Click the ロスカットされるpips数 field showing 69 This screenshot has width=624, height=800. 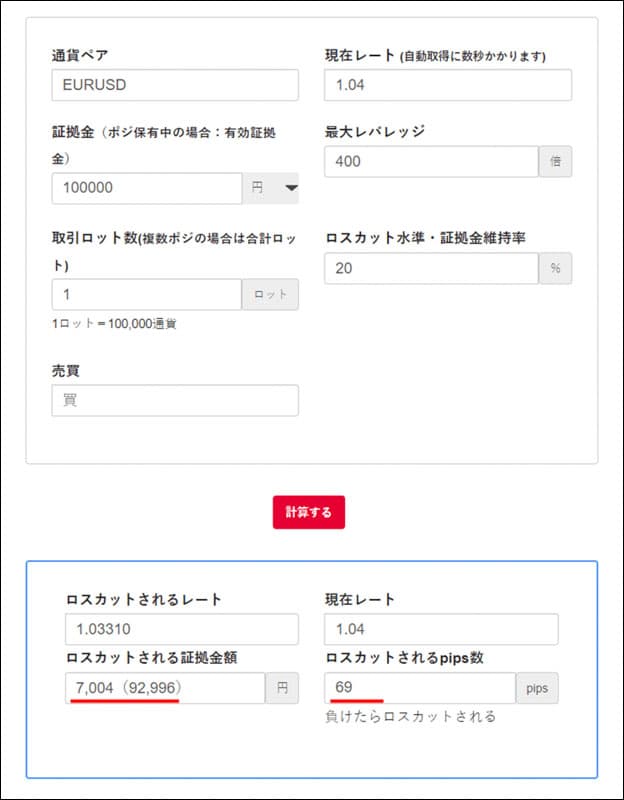[x=420, y=688]
